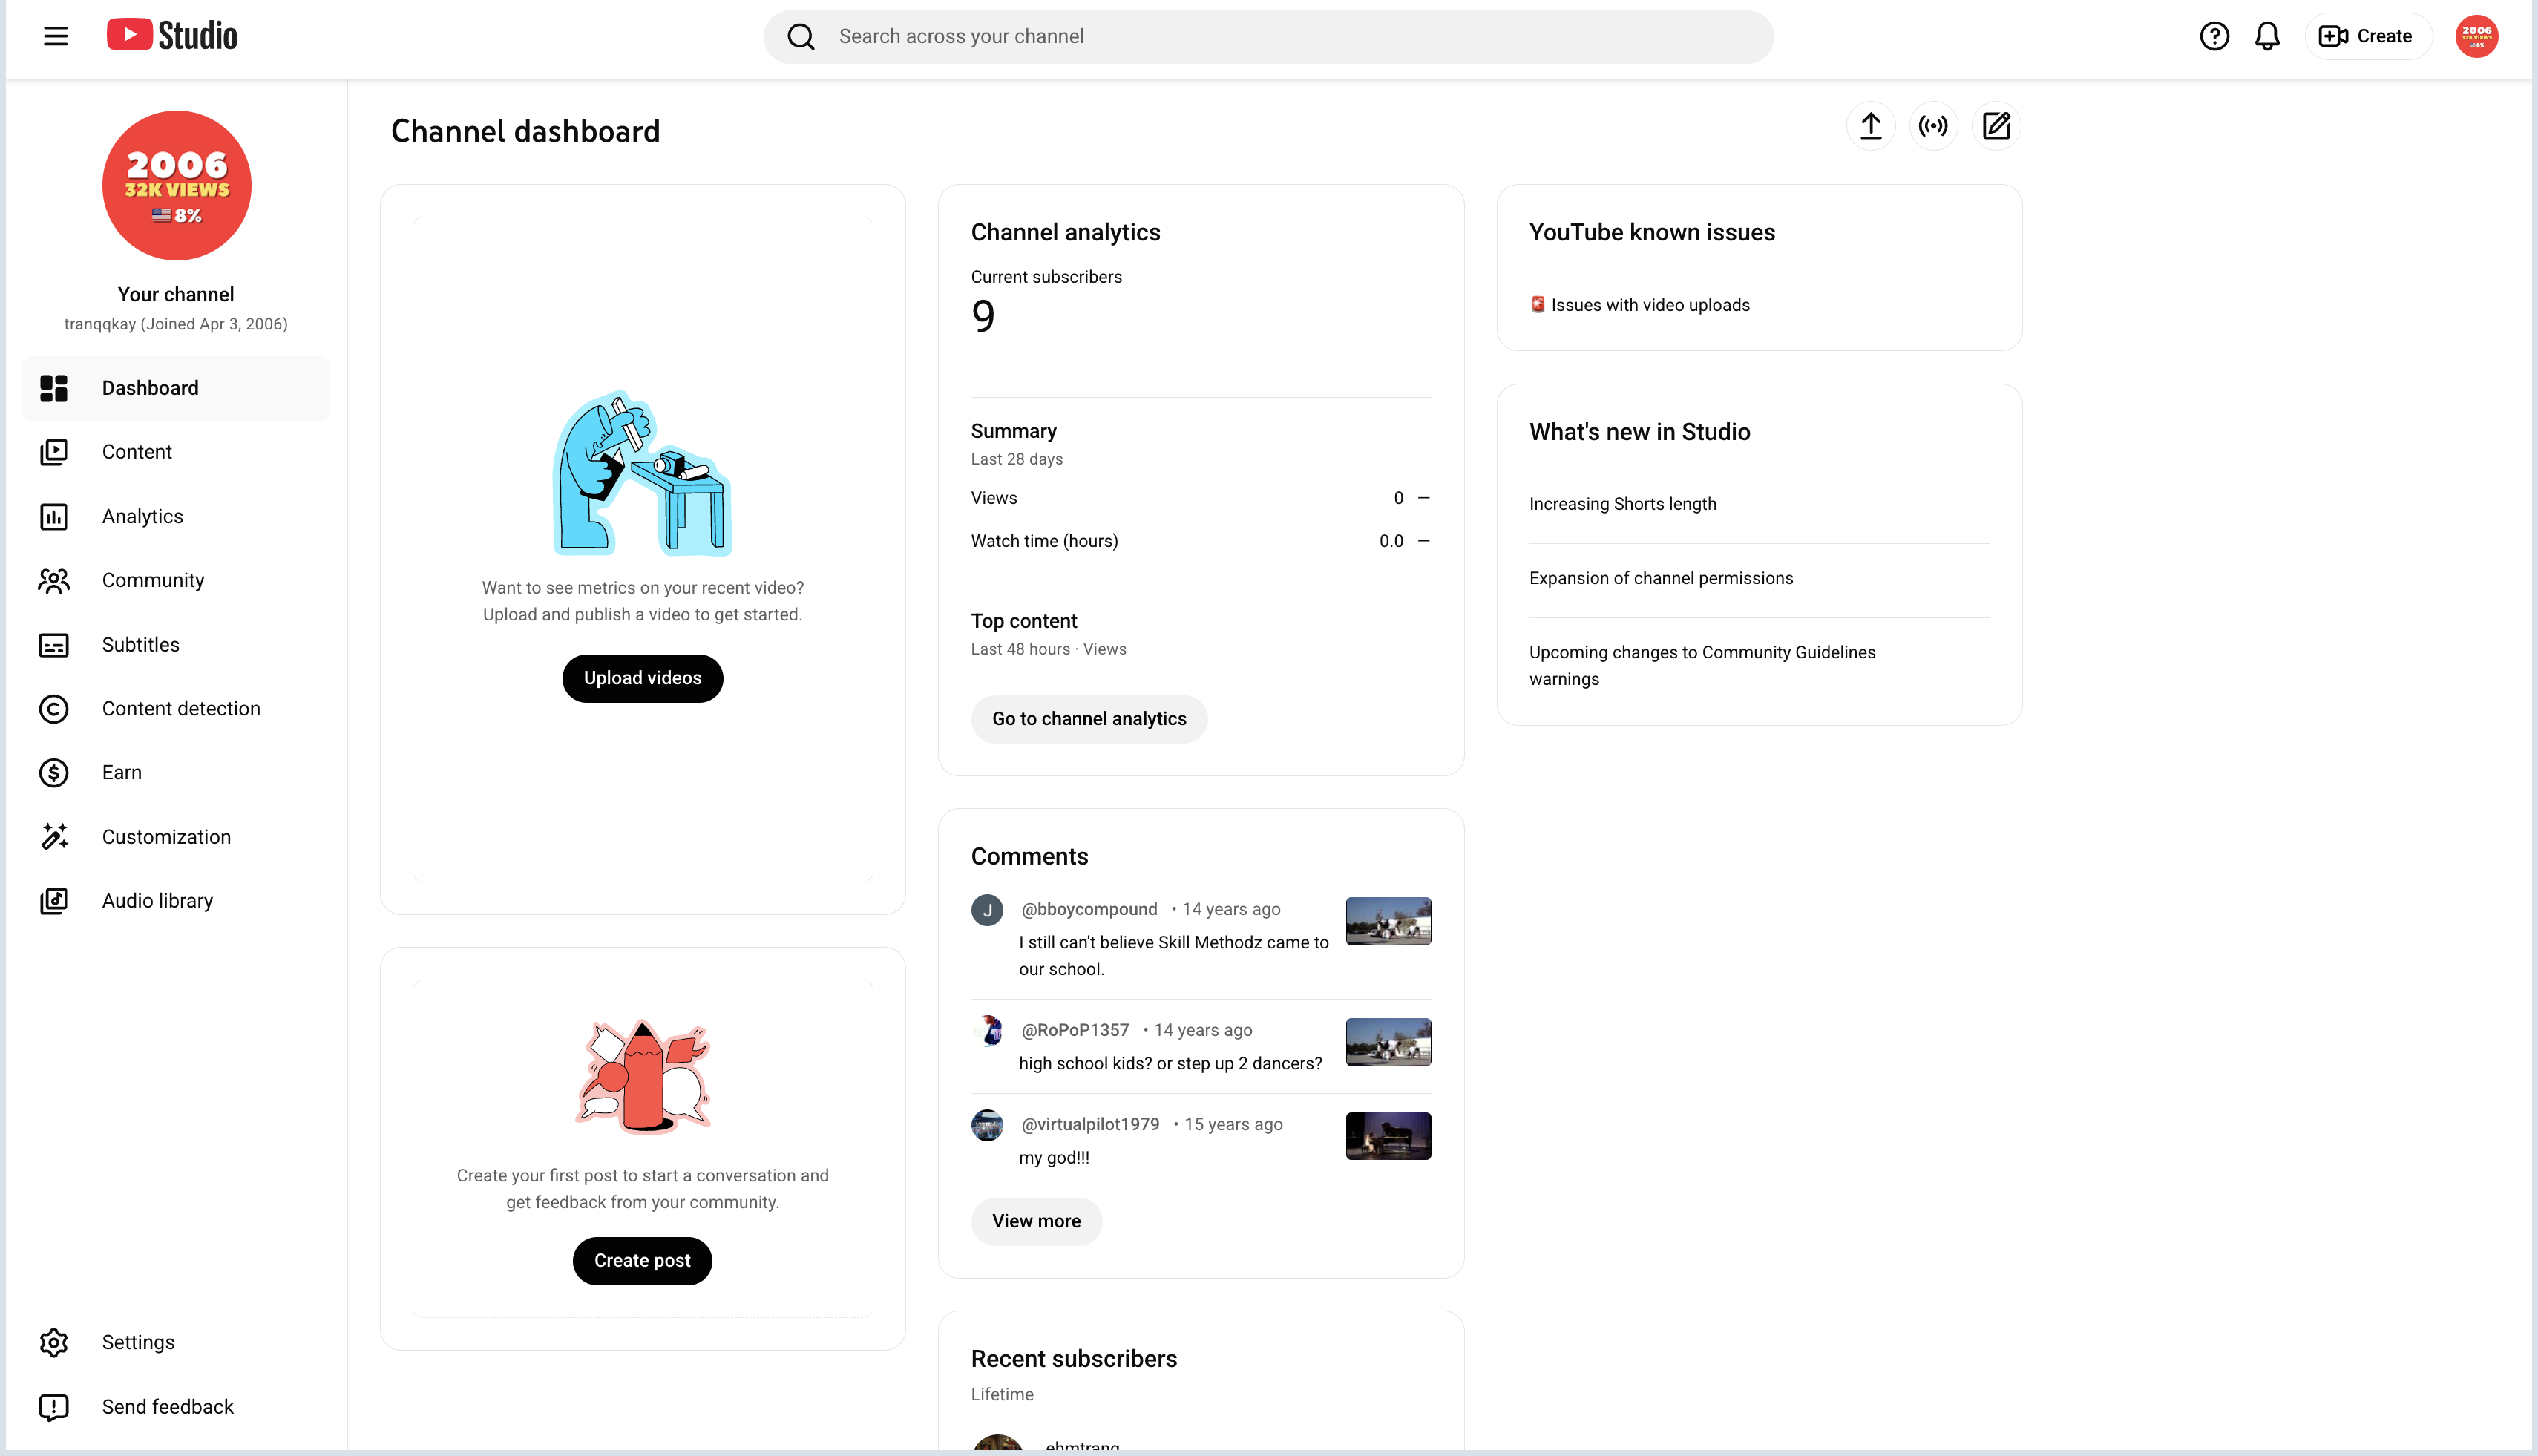This screenshot has width=2538, height=1456.
Task: Open the Content detection section
Action: [176, 709]
